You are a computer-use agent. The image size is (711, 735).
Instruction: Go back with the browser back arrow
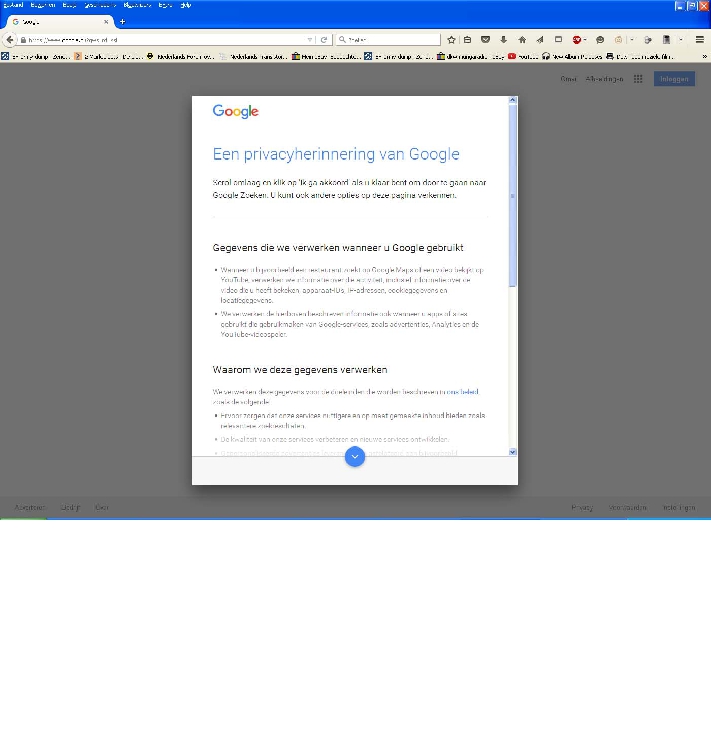click(x=10, y=40)
